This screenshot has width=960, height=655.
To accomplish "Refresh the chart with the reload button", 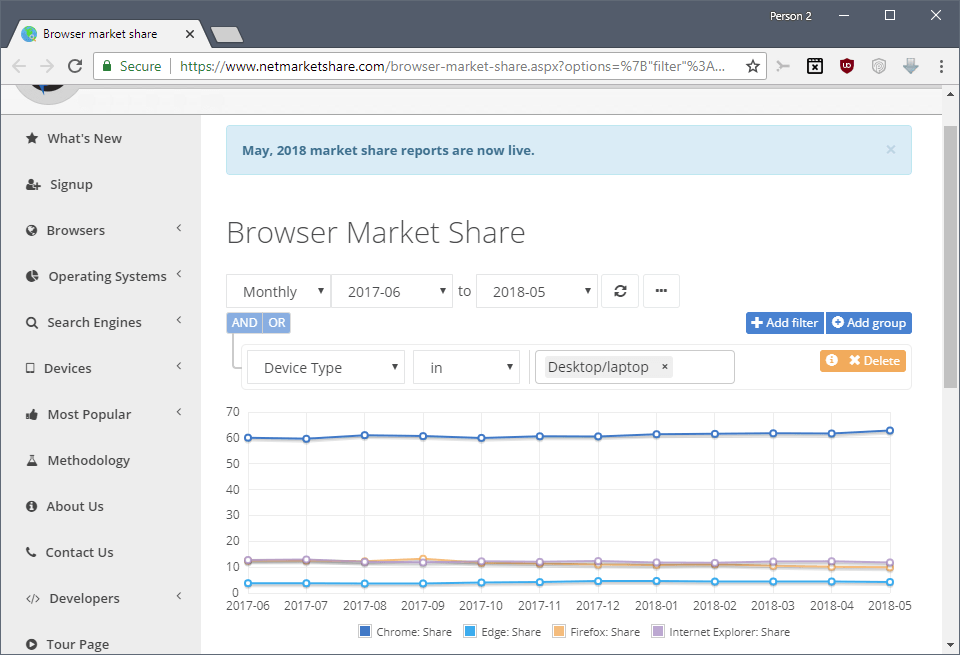I will tap(620, 291).
